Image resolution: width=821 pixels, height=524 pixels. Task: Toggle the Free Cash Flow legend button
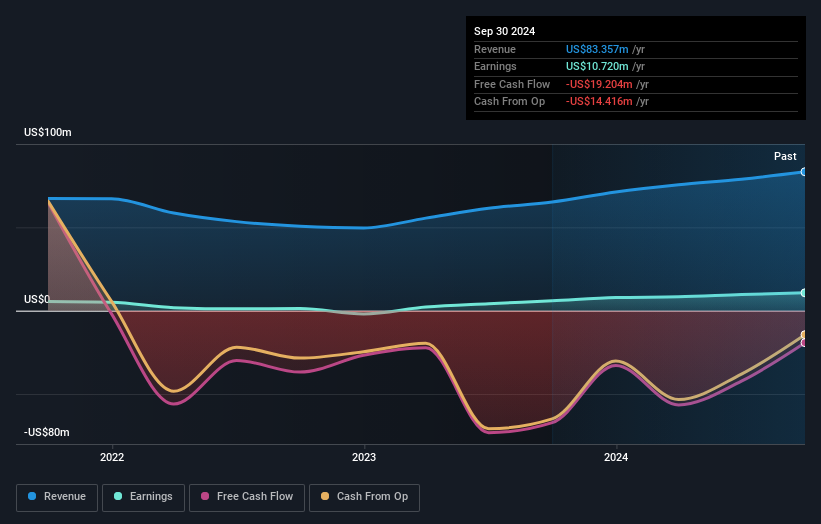247,497
